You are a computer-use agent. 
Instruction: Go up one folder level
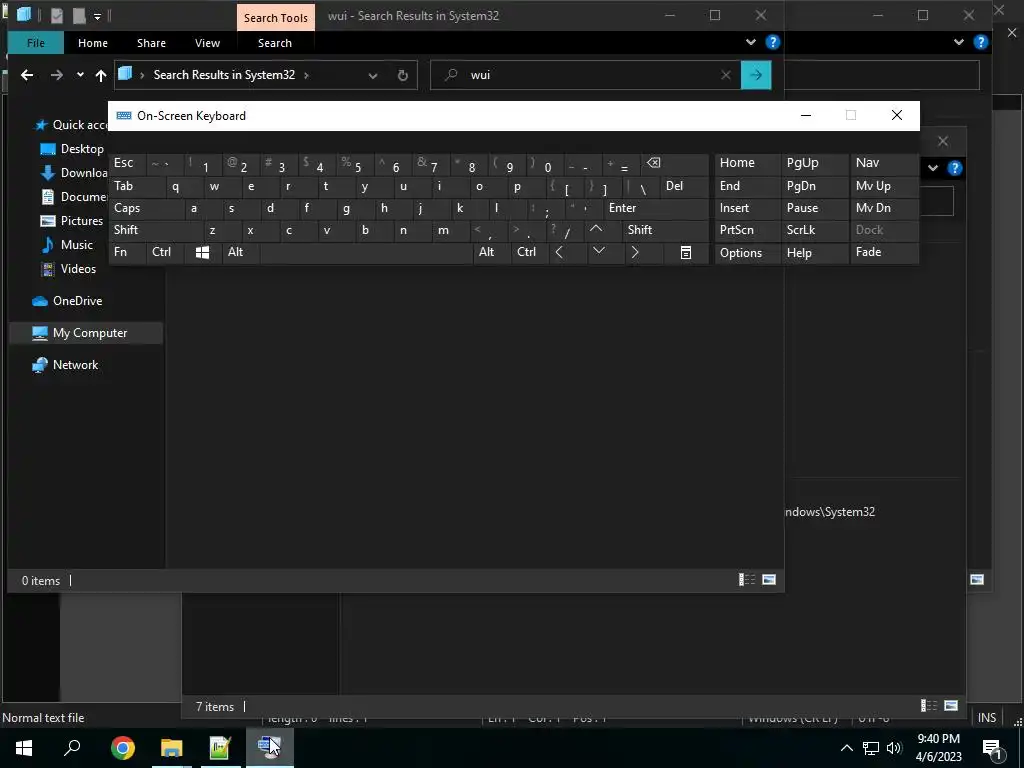point(101,75)
